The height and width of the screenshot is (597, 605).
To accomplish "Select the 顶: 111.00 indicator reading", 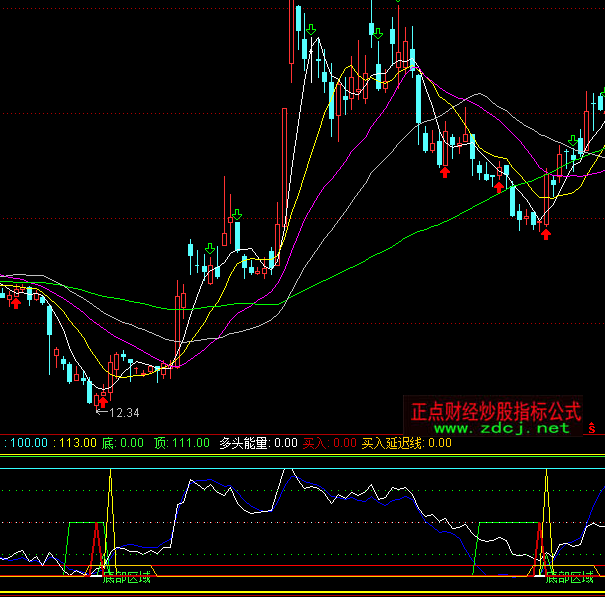I will pos(181,442).
